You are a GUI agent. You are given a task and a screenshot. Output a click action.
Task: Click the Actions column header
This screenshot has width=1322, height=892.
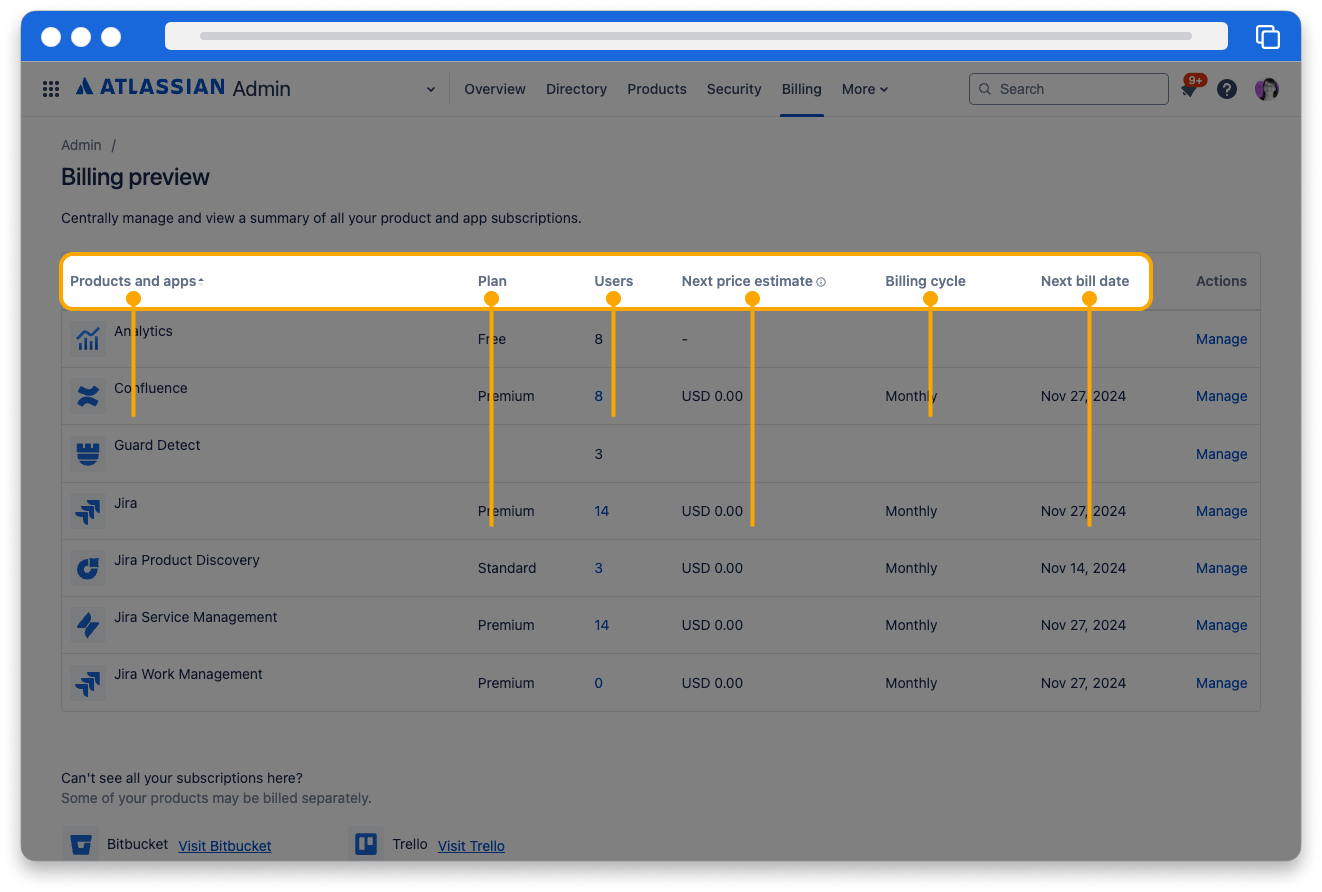pos(1221,281)
